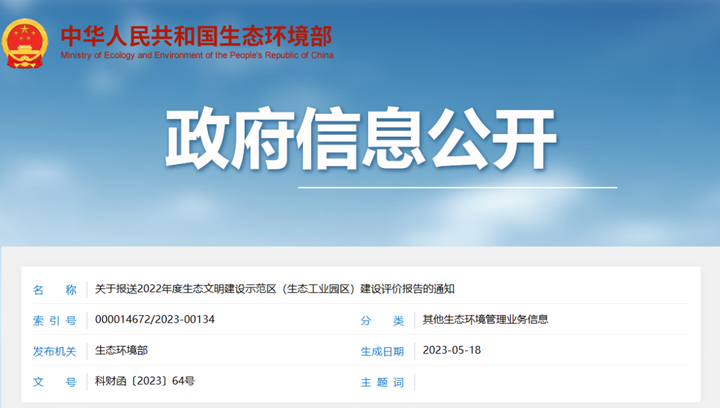The width and height of the screenshot is (720, 408).
Task: Open the 中华人民共和国生态环境部 site title
Action: click(197, 36)
